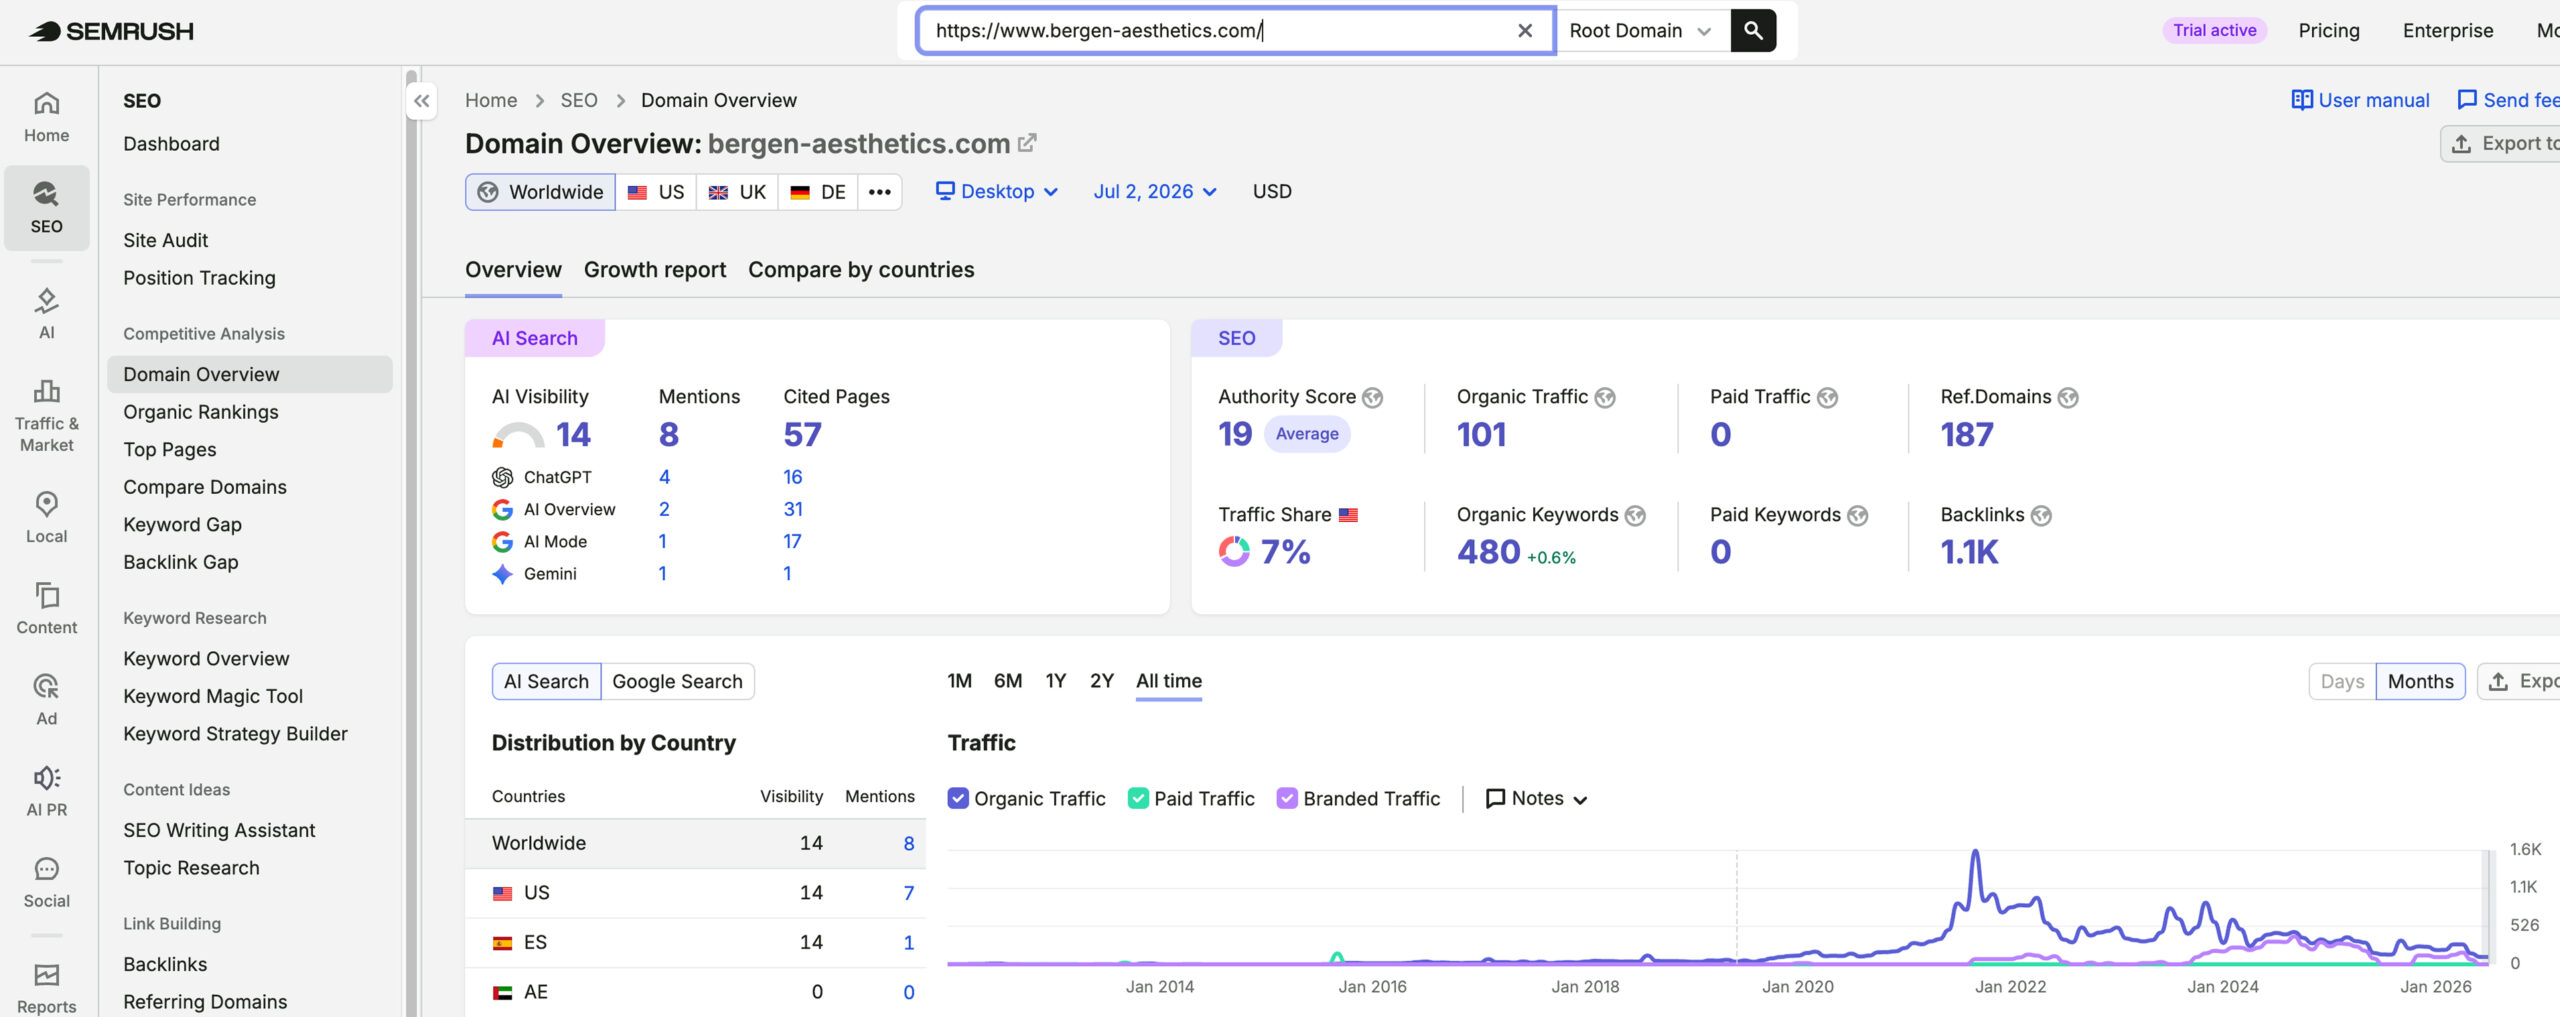Open Keyword Magic Tool in sidebar
This screenshot has width=2560, height=1017.
pyautogui.click(x=213, y=696)
